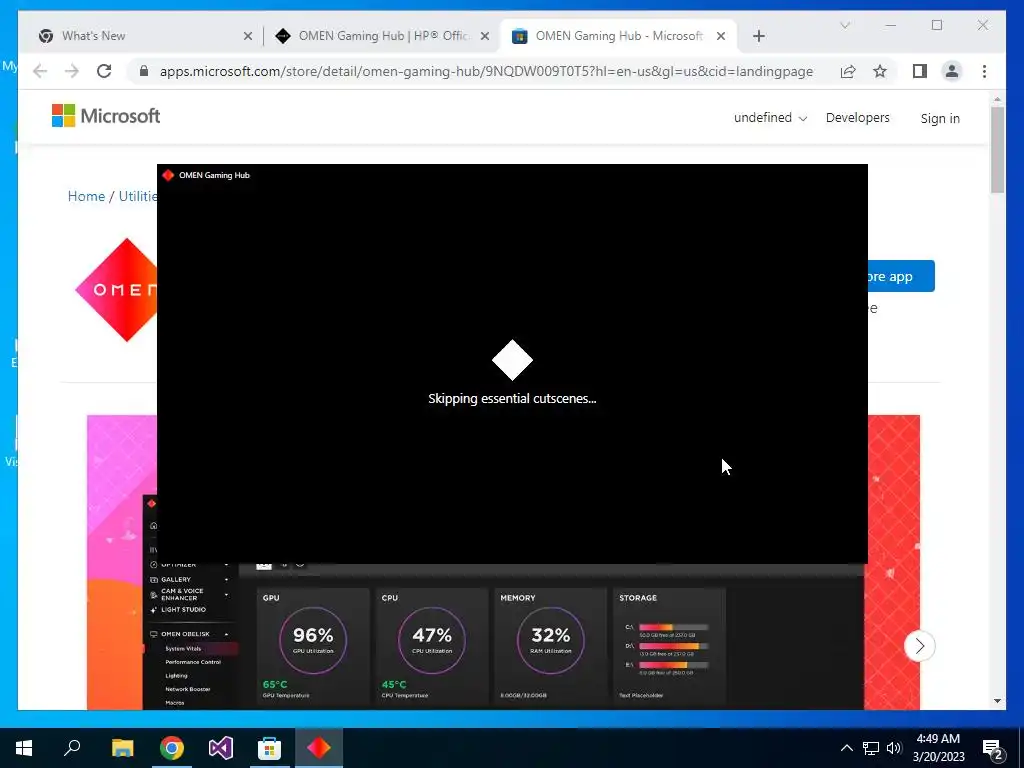The image size is (1024, 768).
Task: Bookmark this page with the star
Action: coord(880,71)
